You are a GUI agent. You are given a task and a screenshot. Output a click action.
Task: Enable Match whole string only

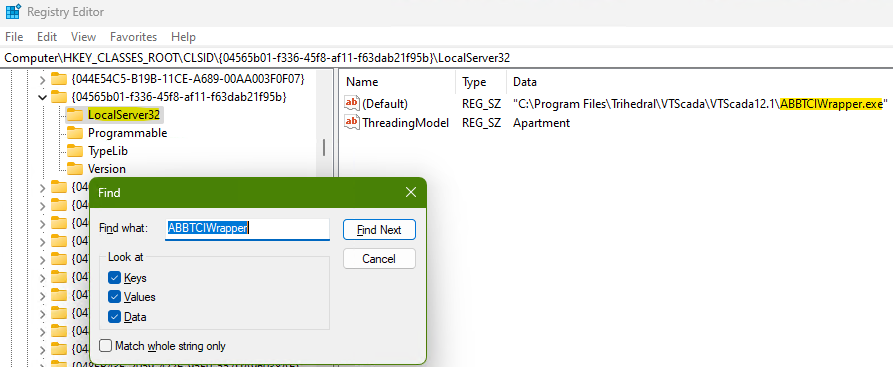point(105,346)
